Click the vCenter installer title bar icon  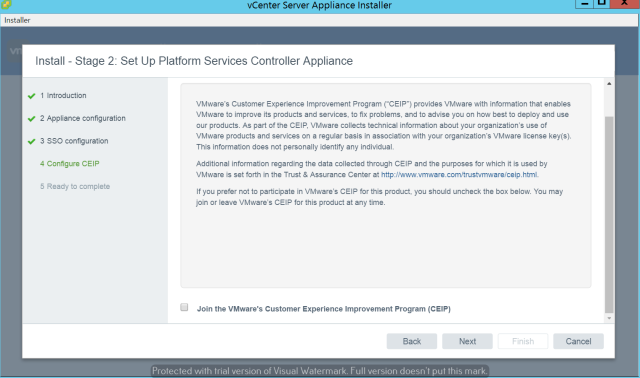click(x=6, y=4)
